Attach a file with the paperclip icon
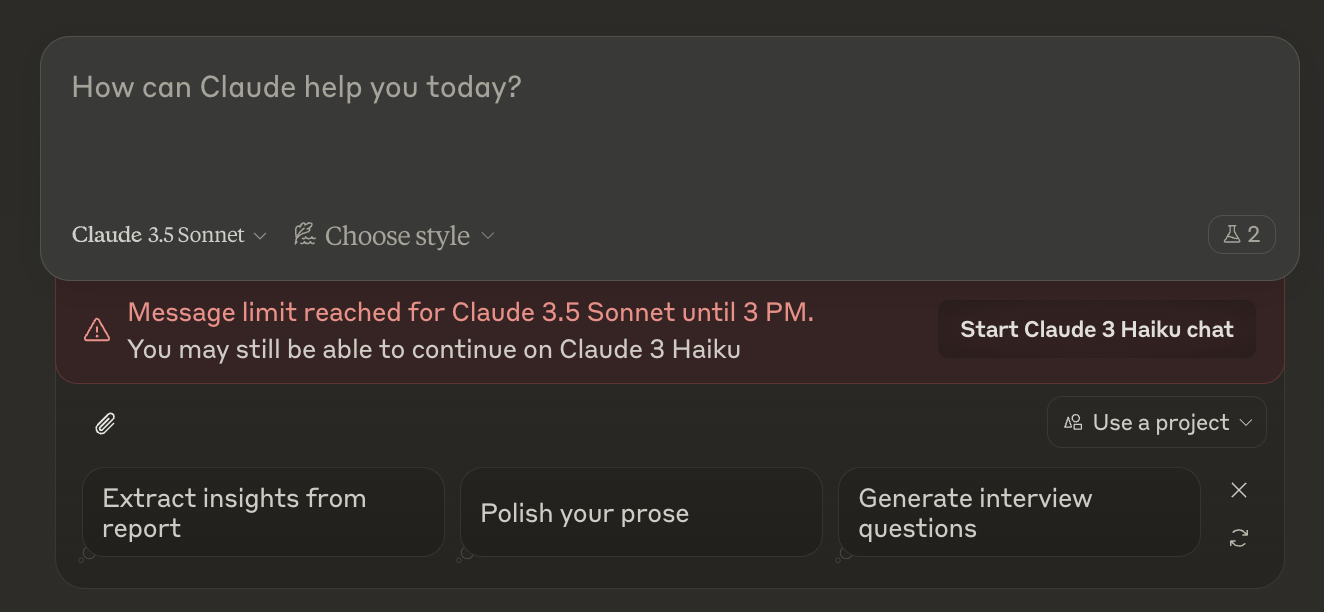 [x=105, y=424]
